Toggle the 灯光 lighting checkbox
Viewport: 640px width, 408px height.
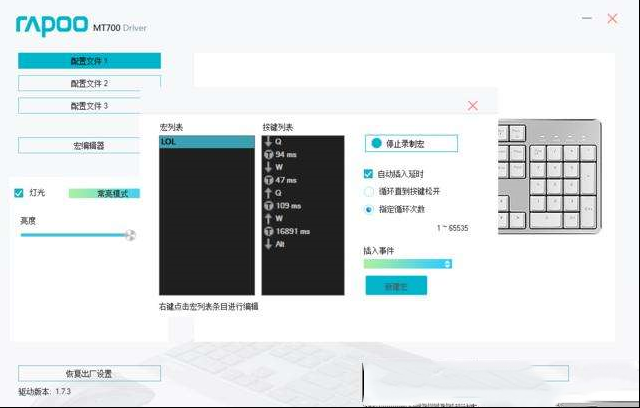(x=19, y=193)
